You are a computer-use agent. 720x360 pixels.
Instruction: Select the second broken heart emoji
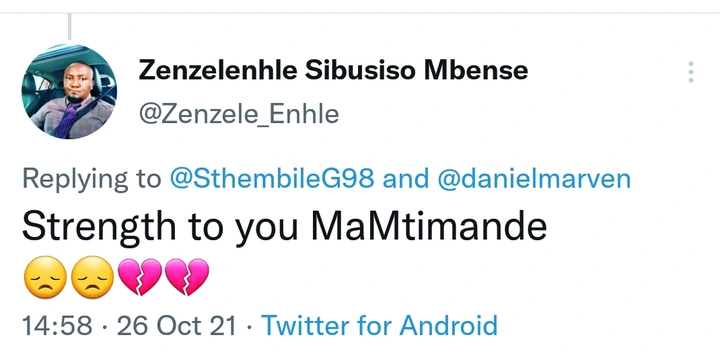coord(187,277)
